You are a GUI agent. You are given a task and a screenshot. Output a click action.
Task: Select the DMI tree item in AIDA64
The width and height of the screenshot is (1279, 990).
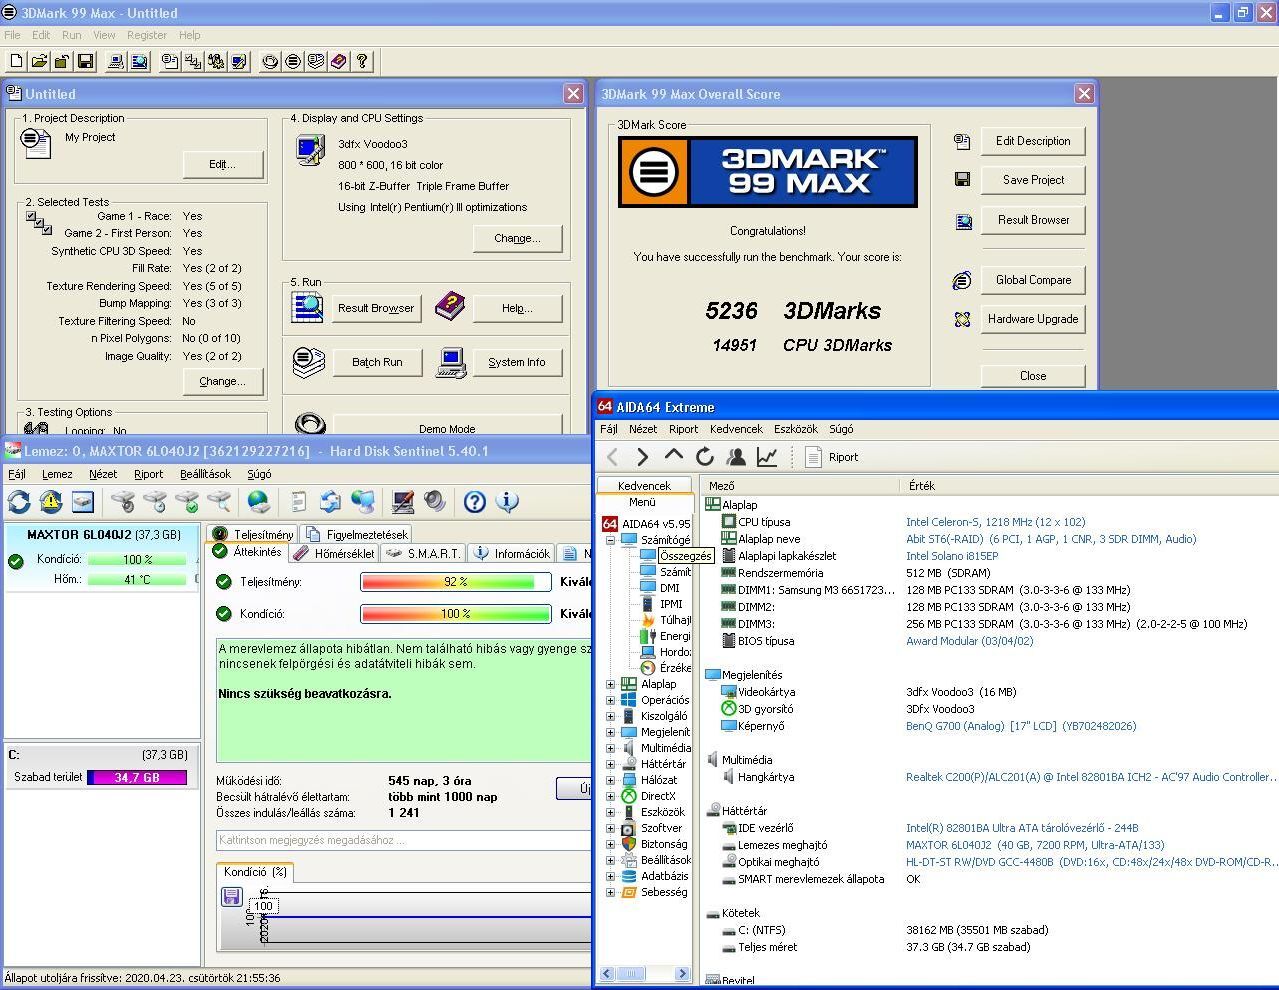[x=670, y=588]
